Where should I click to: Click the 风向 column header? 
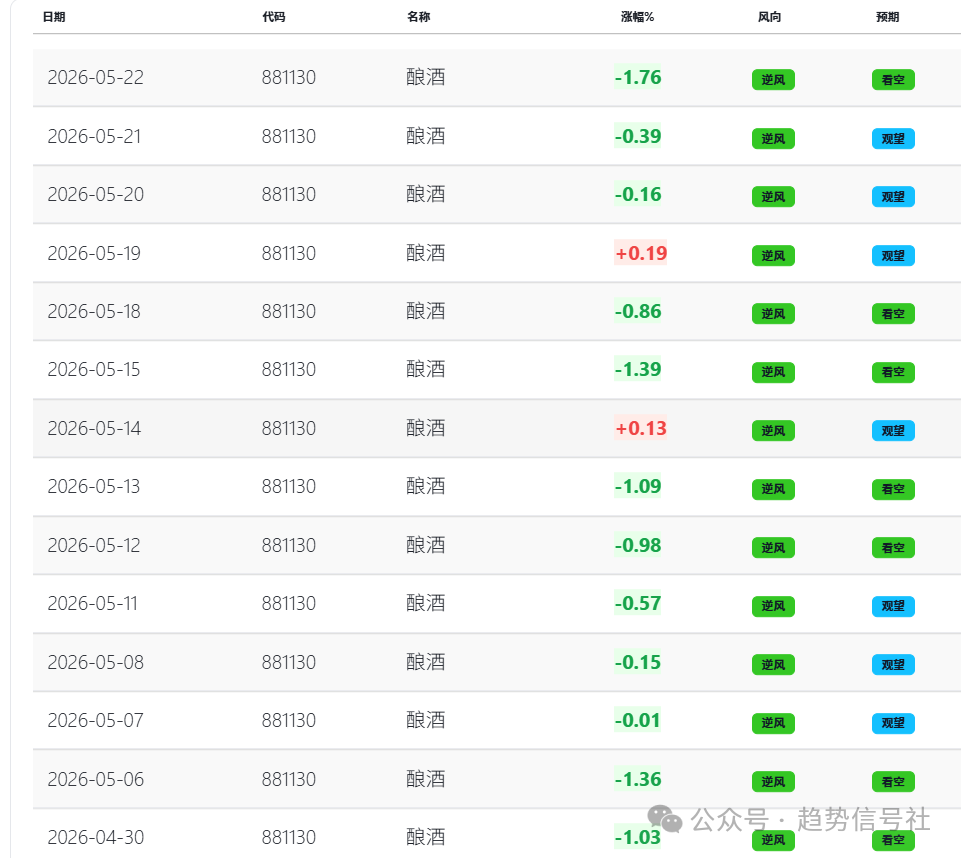(770, 17)
